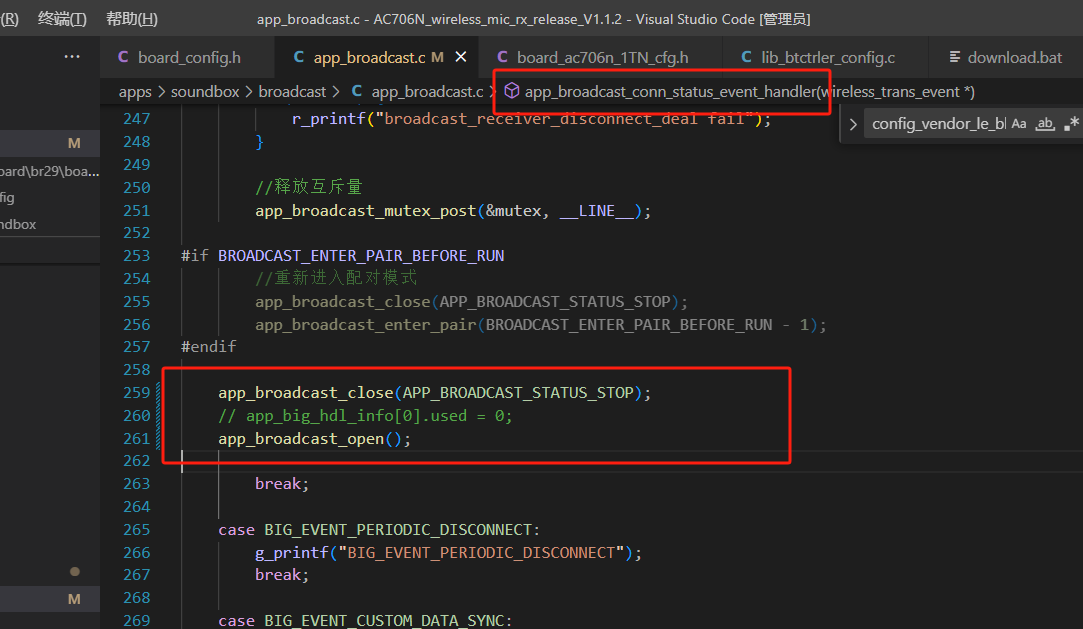This screenshot has height=629, width=1083.
Task: Select the broadcast breadcrumb segment
Action: click(x=291, y=92)
